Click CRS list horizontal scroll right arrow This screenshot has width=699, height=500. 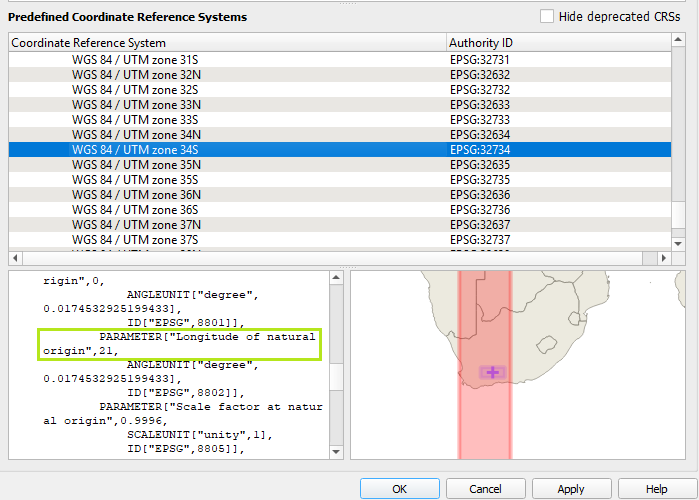[x=664, y=258]
